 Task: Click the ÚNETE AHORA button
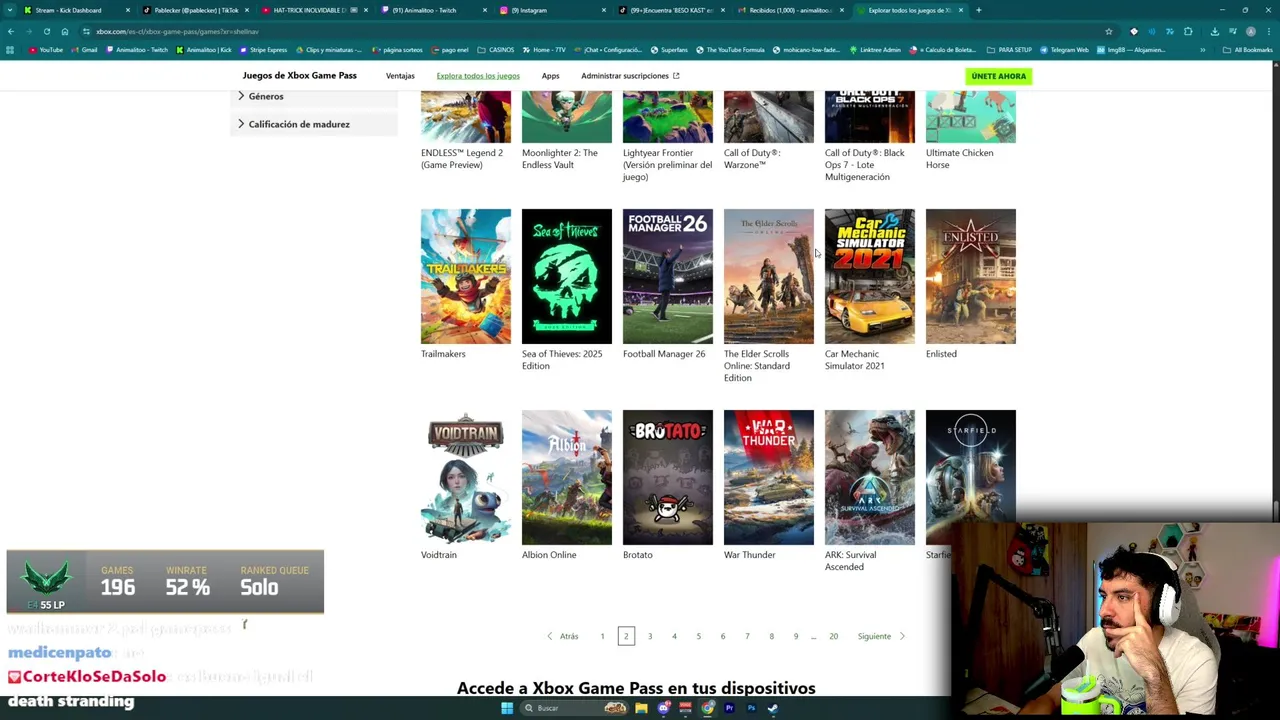pyautogui.click(x=998, y=76)
